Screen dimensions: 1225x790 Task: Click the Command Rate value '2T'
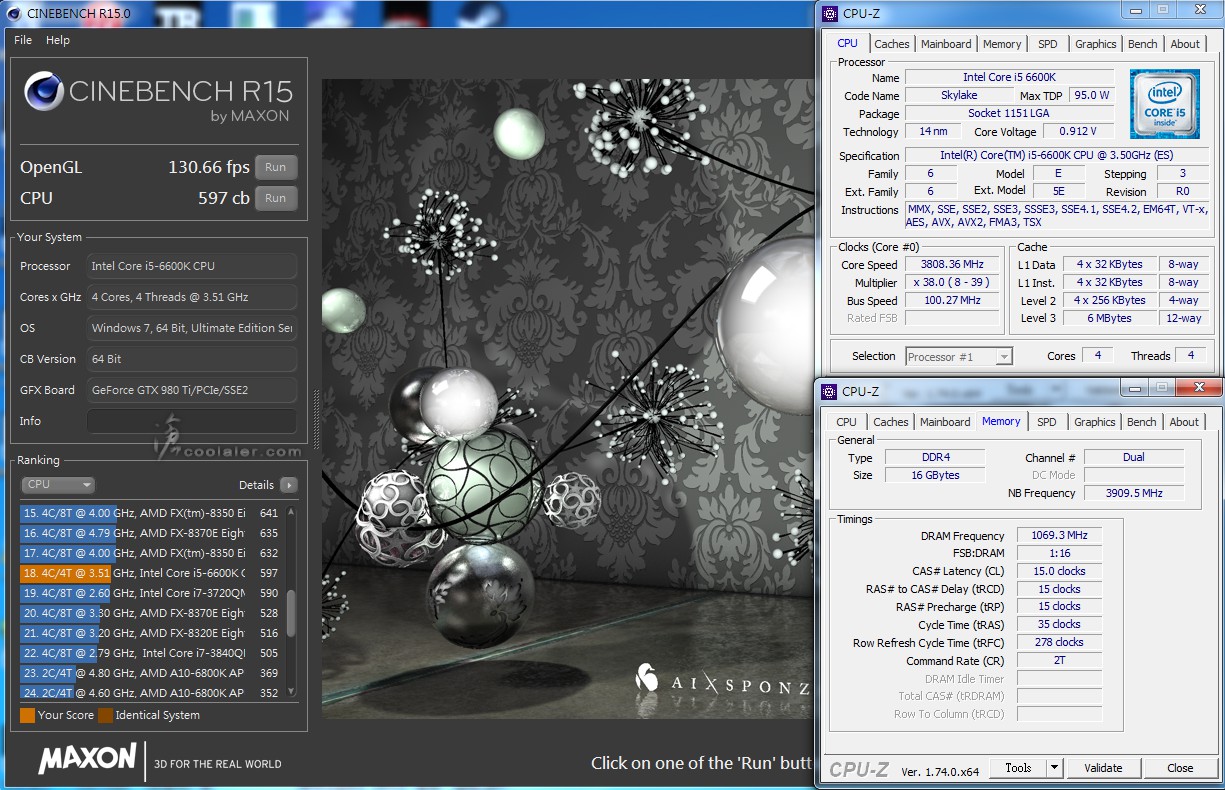click(1059, 660)
